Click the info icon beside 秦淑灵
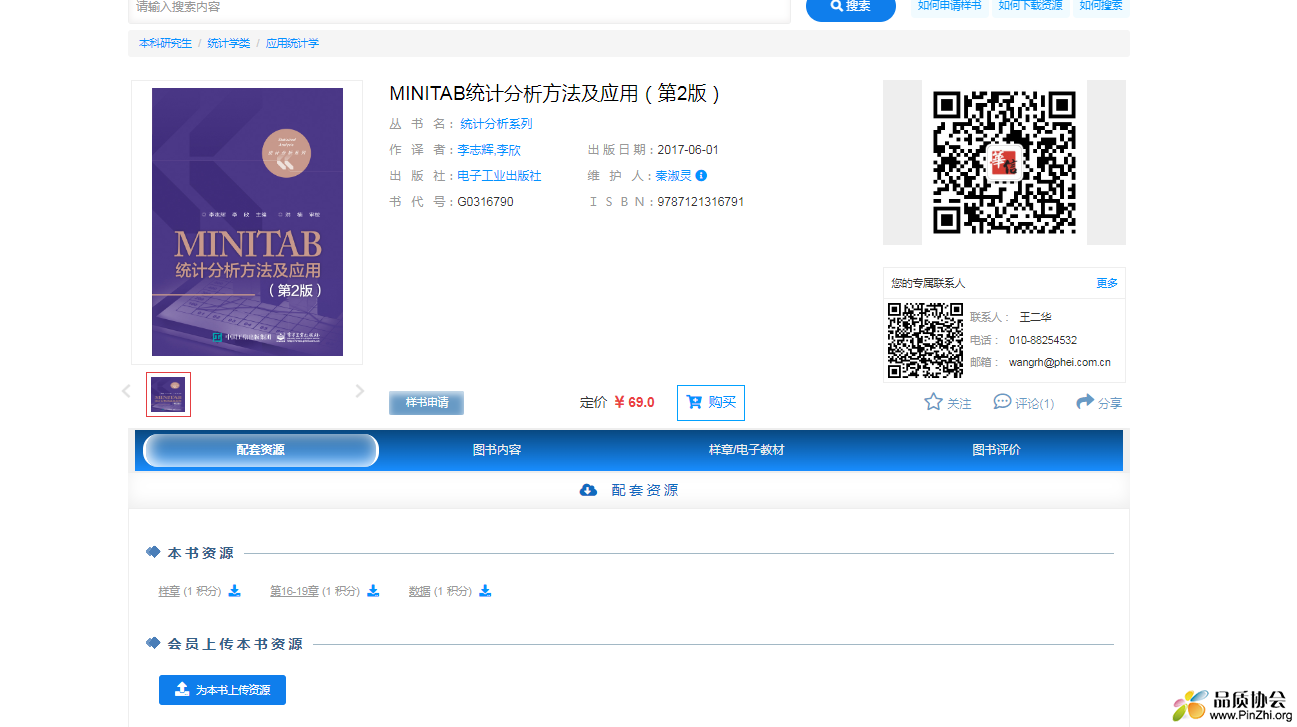 (x=701, y=176)
